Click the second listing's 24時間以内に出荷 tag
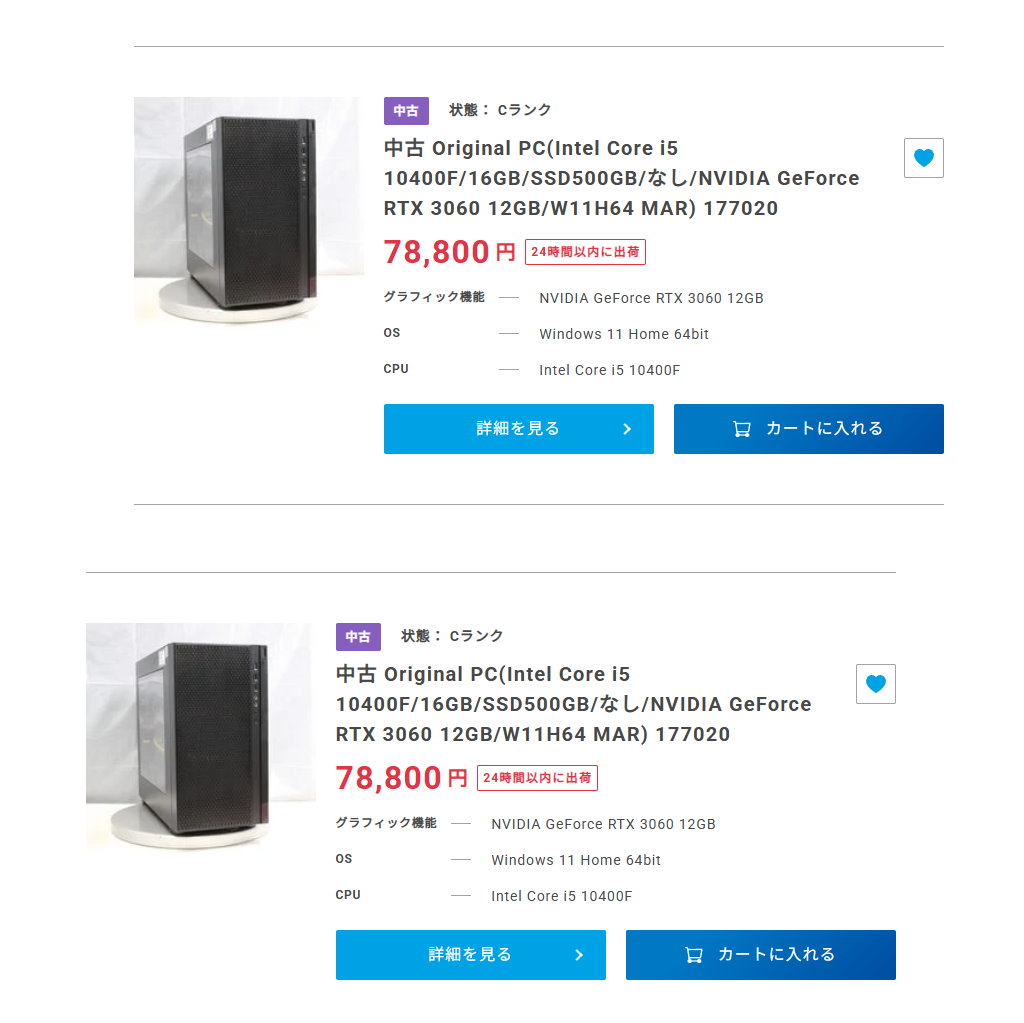 [x=537, y=778]
